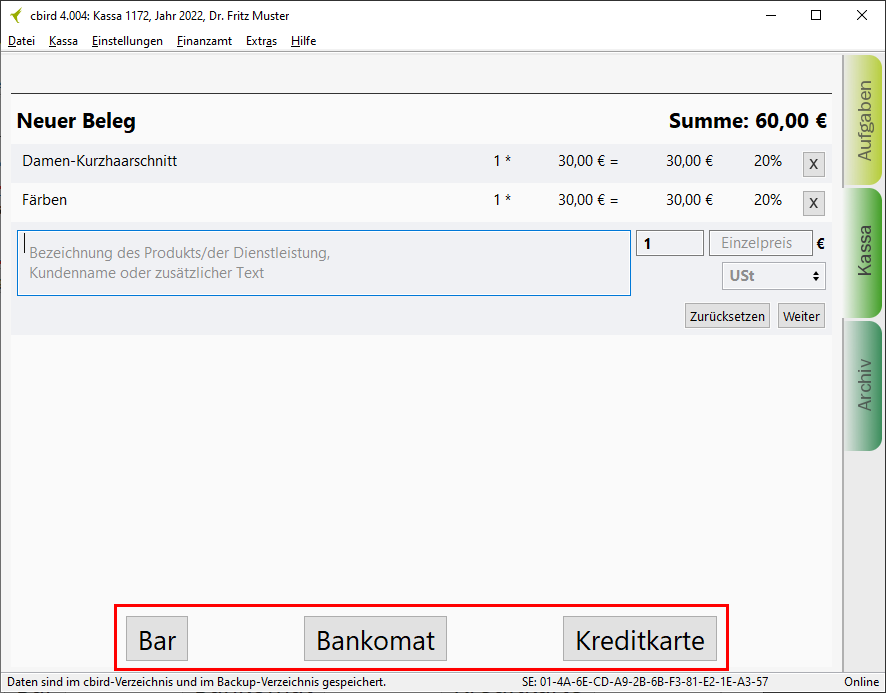
Task: Choose Bankomat payment method
Action: tap(375, 640)
